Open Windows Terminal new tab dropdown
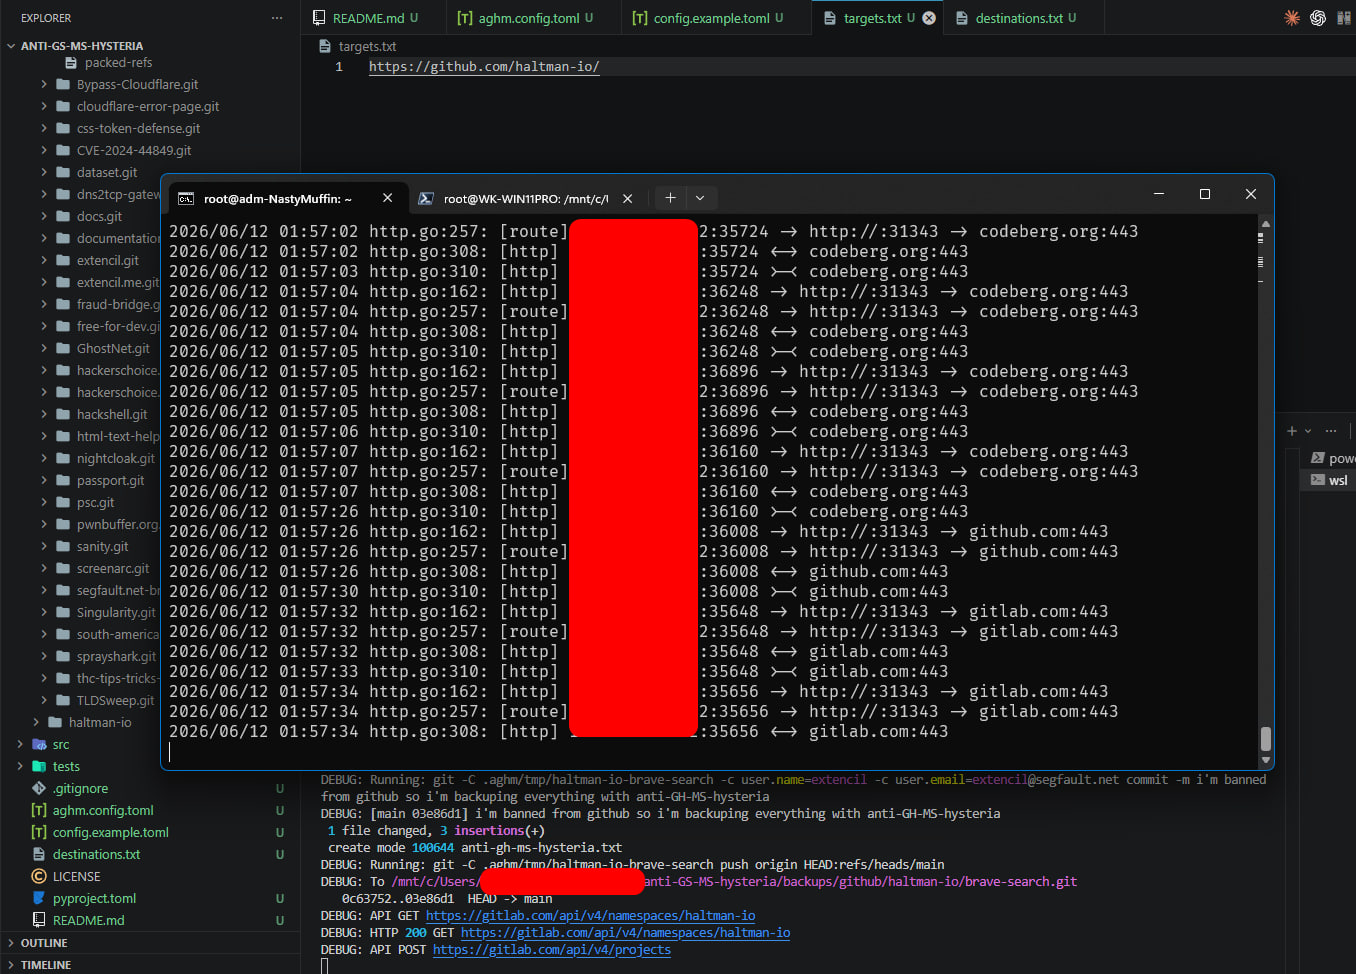1356x974 pixels. [700, 198]
